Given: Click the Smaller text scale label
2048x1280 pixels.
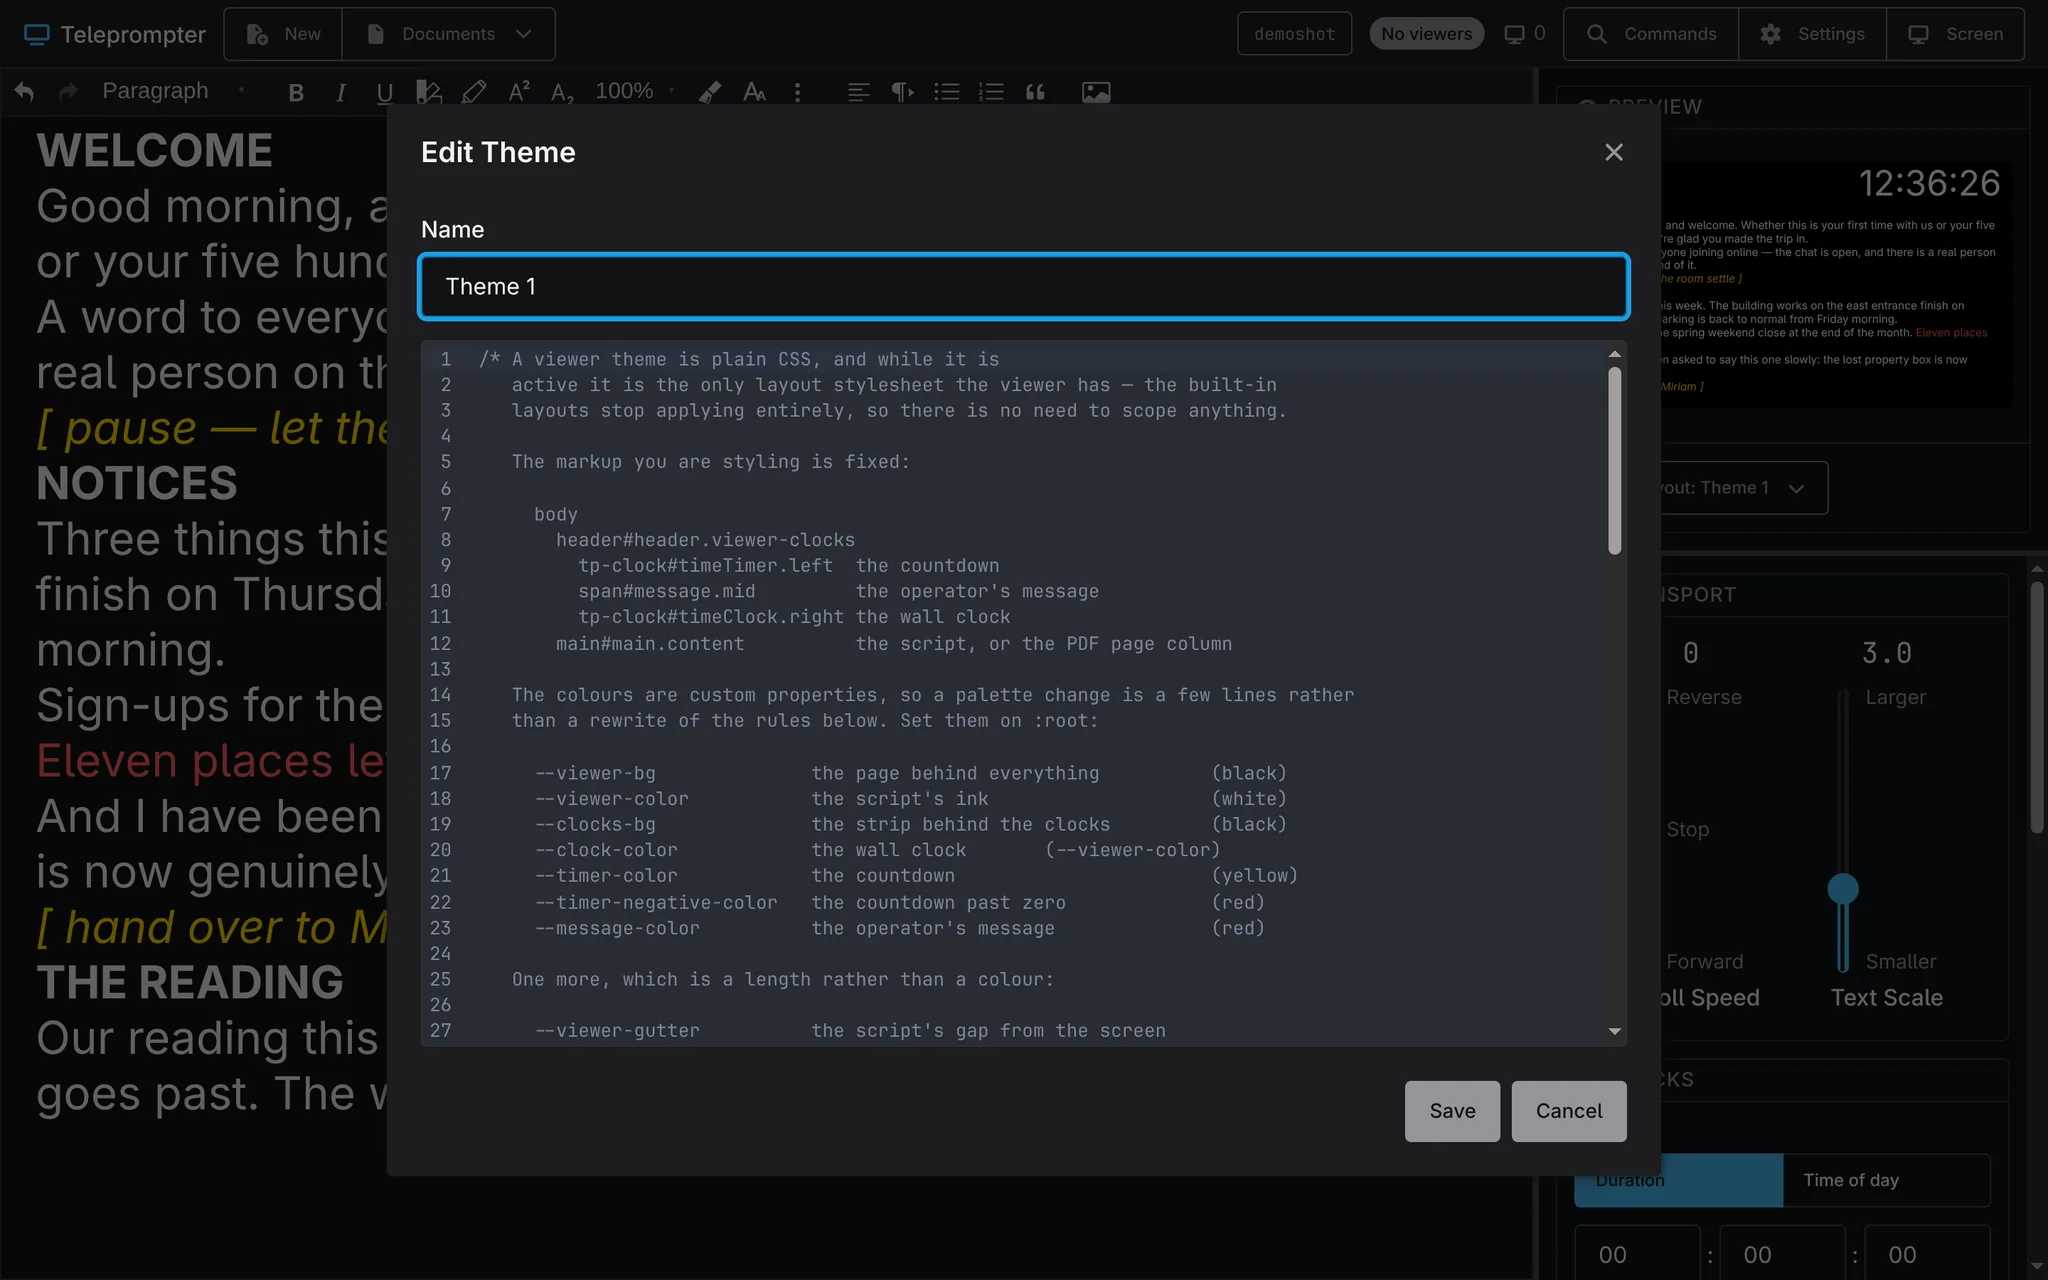Looking at the screenshot, I should pyautogui.click(x=1901, y=961).
